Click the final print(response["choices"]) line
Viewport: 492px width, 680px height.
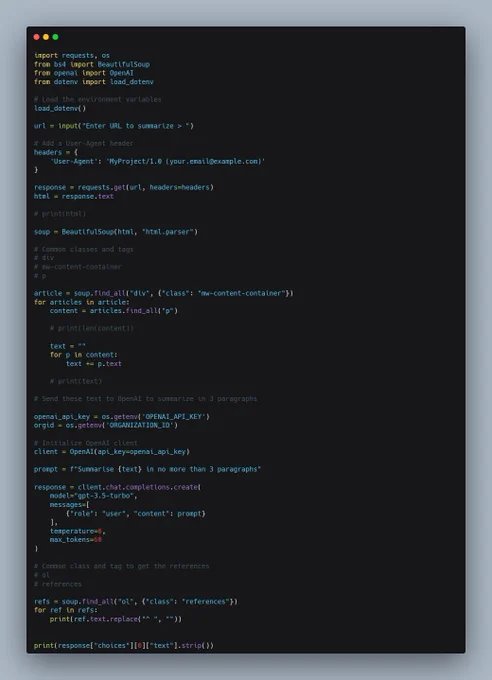(124, 646)
